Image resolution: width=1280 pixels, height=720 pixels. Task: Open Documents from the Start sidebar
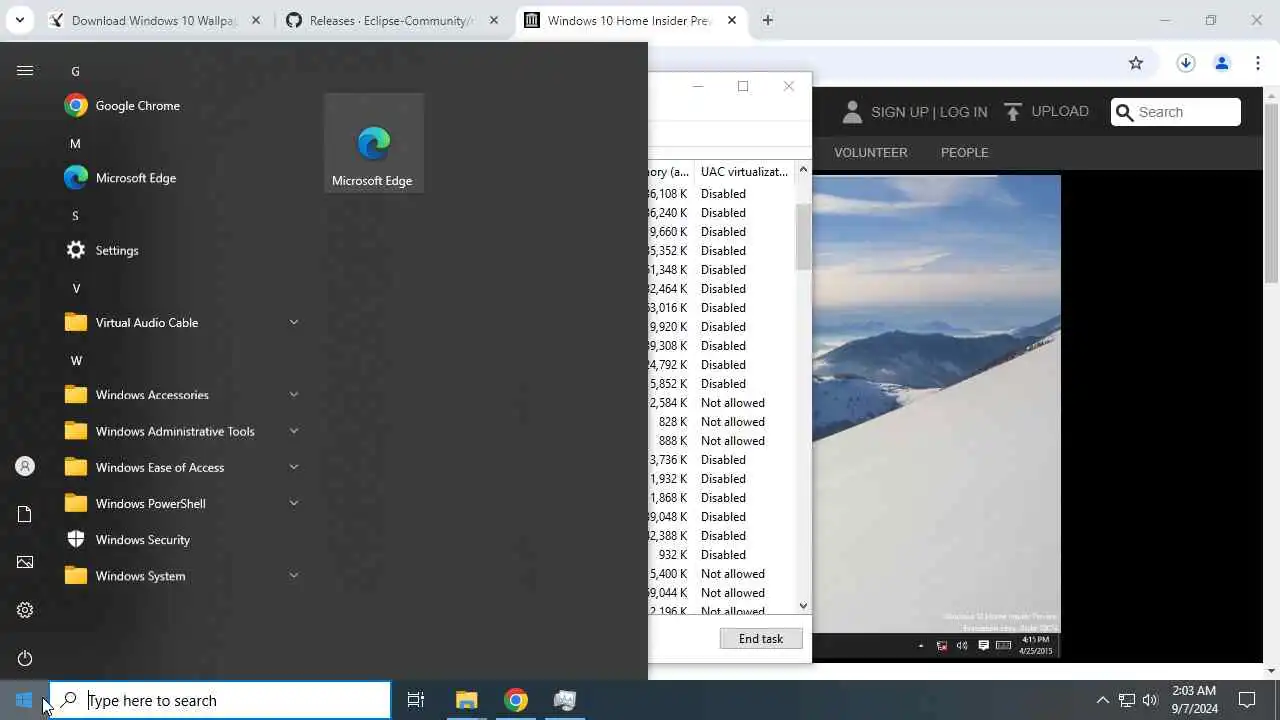coord(25,514)
